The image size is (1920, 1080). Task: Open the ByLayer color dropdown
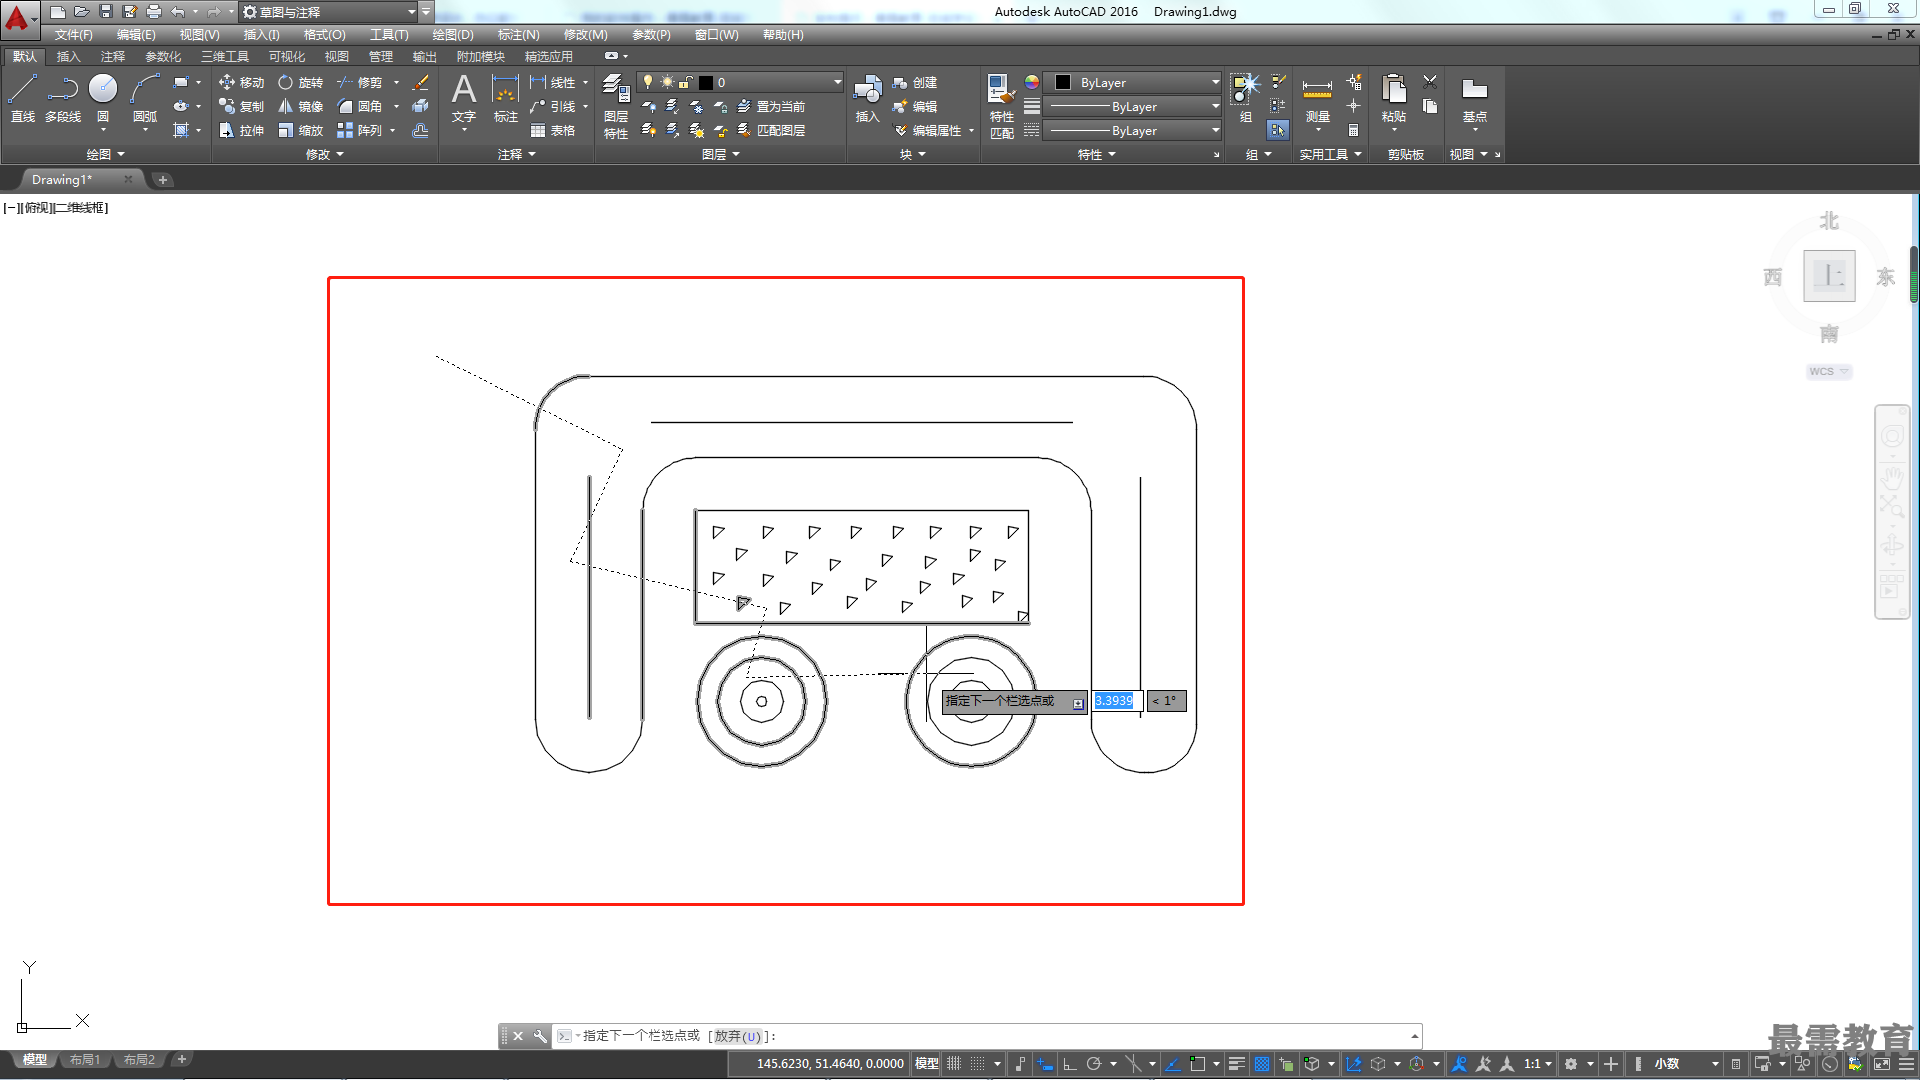pyautogui.click(x=1215, y=82)
